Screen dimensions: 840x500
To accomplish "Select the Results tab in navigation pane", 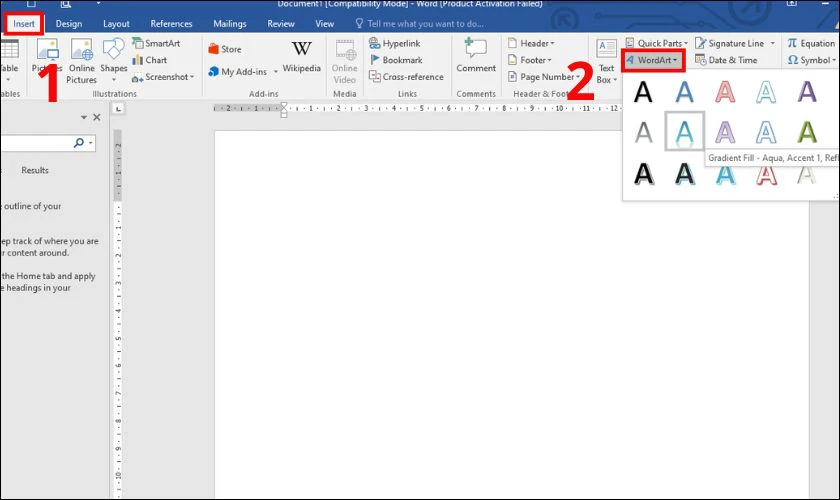I will click(35, 170).
